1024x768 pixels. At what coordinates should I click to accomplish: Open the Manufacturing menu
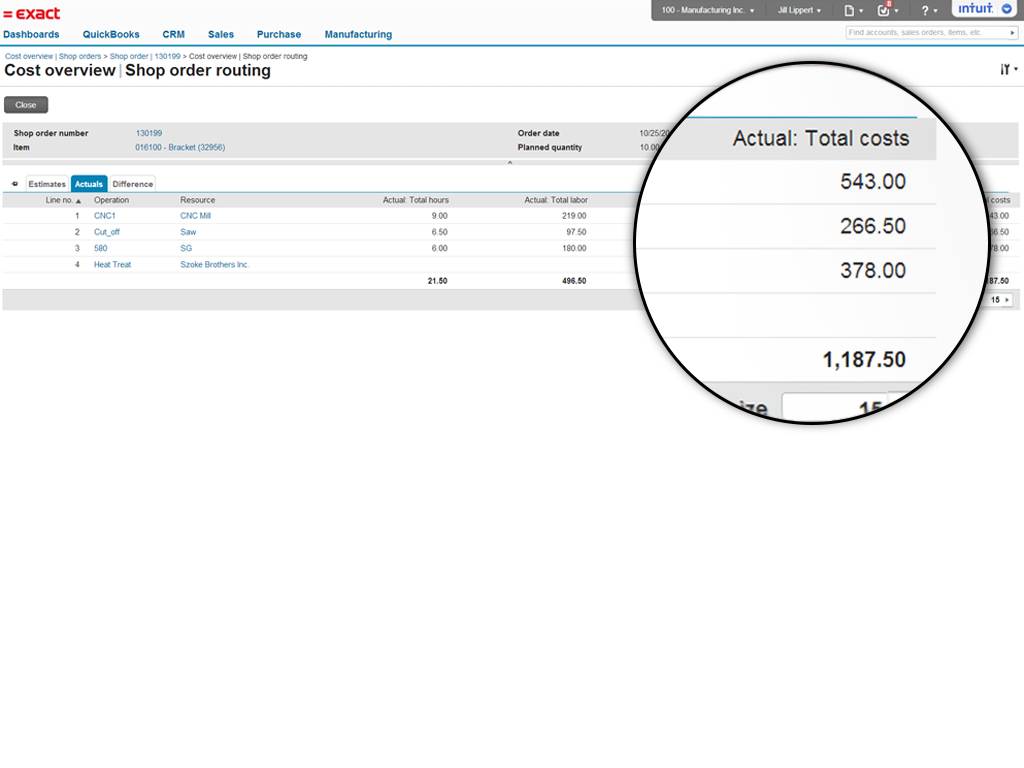358,34
